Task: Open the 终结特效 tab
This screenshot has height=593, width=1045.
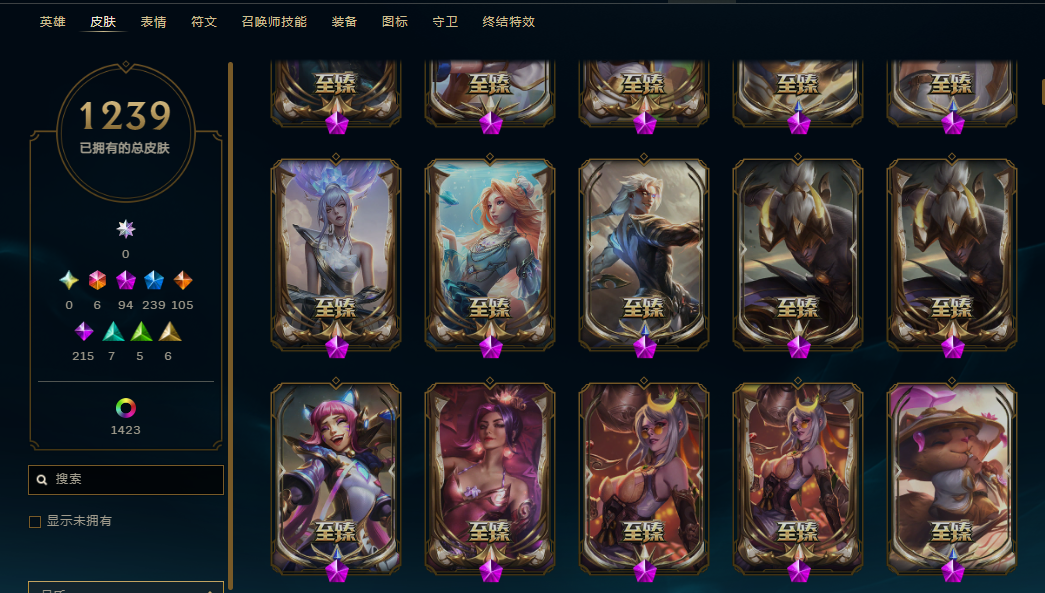Action: [x=509, y=22]
